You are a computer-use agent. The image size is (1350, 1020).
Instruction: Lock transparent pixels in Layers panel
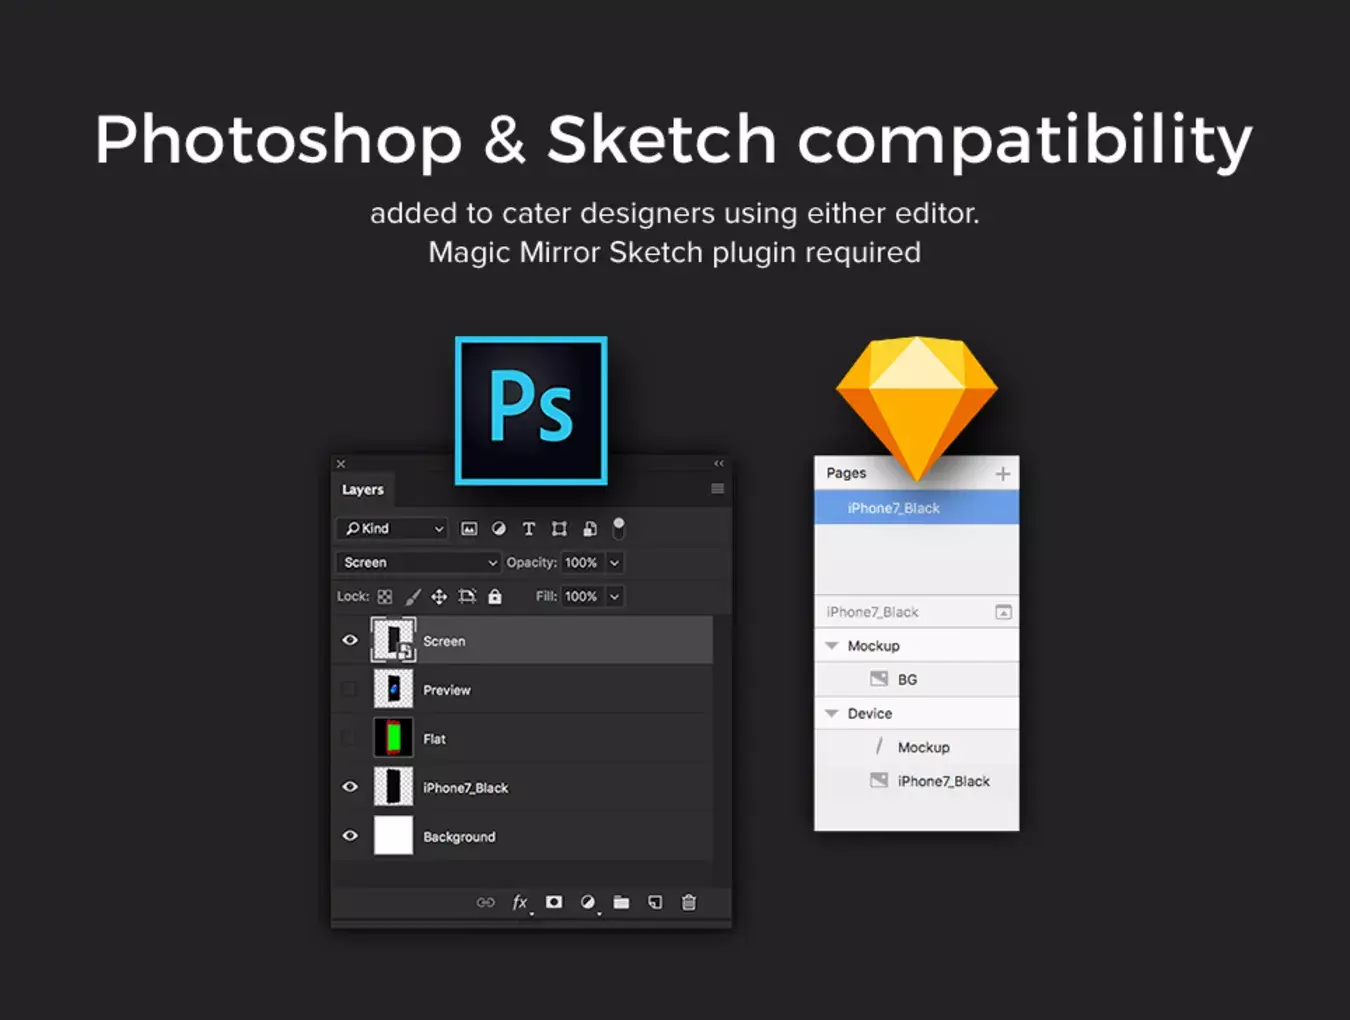click(x=385, y=597)
